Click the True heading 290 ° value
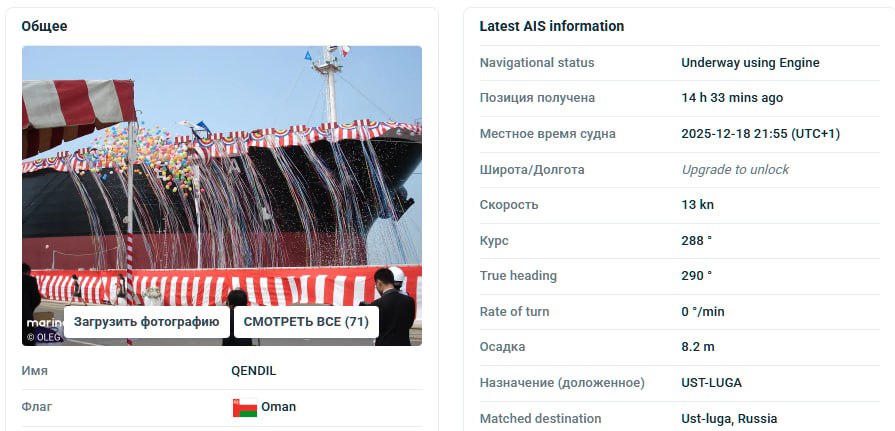Screen dimensions: 895x431 696,276
